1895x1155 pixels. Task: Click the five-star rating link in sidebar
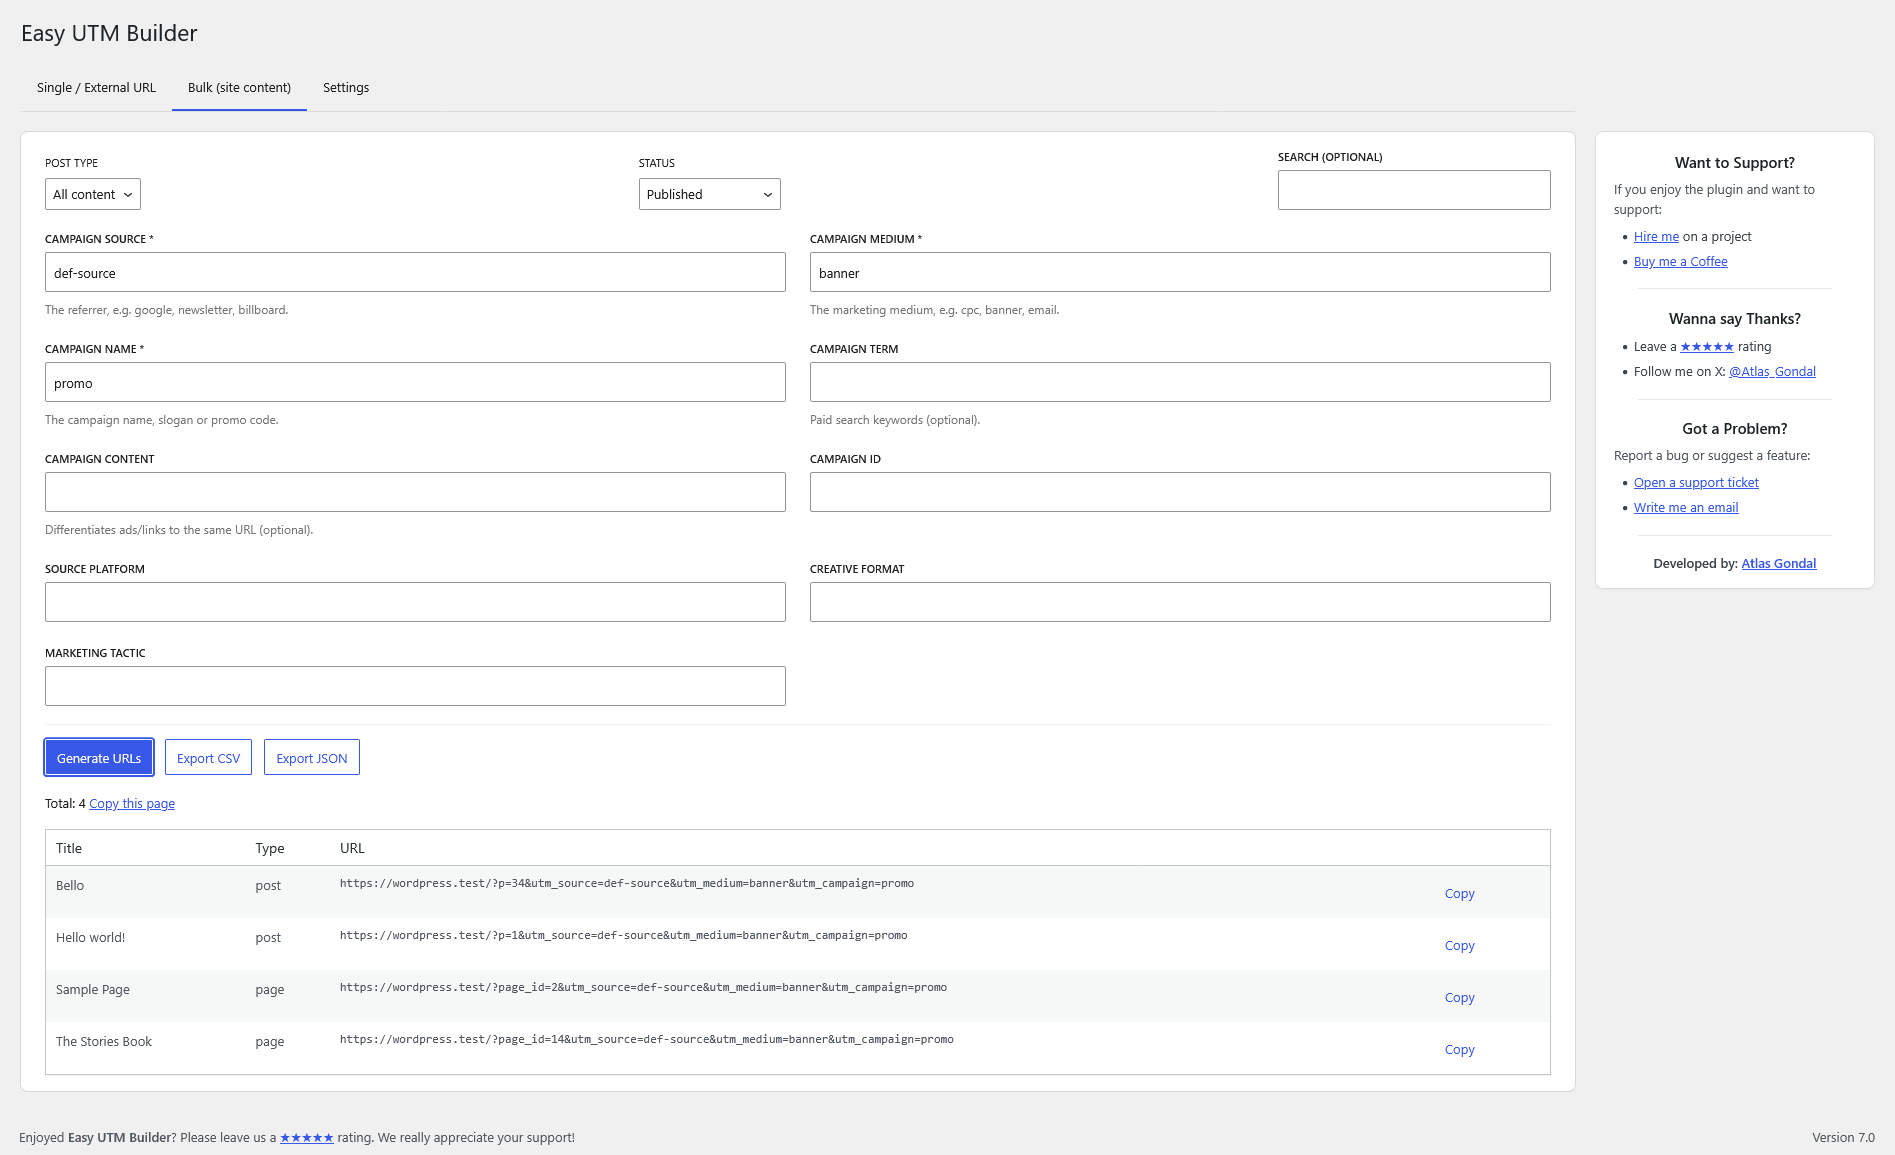click(1707, 347)
